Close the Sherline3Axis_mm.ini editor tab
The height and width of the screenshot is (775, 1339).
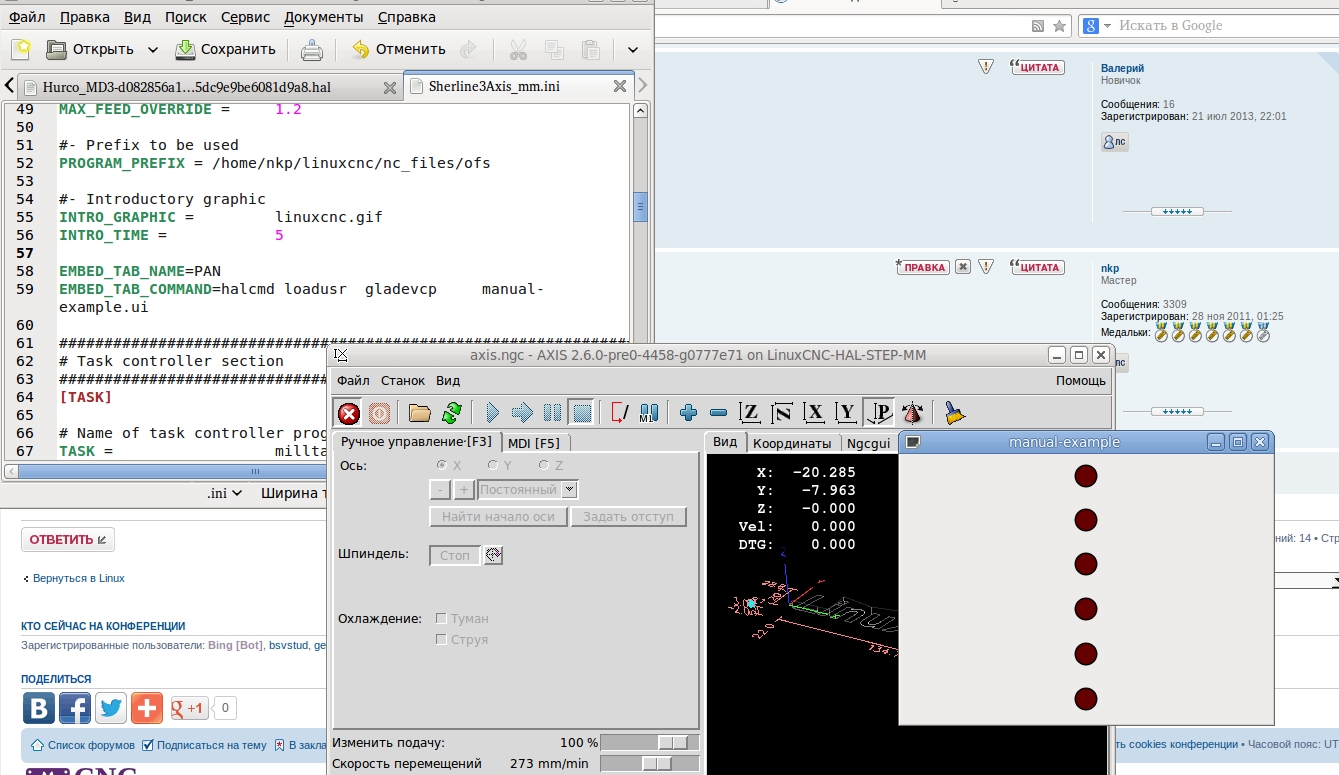click(x=620, y=87)
